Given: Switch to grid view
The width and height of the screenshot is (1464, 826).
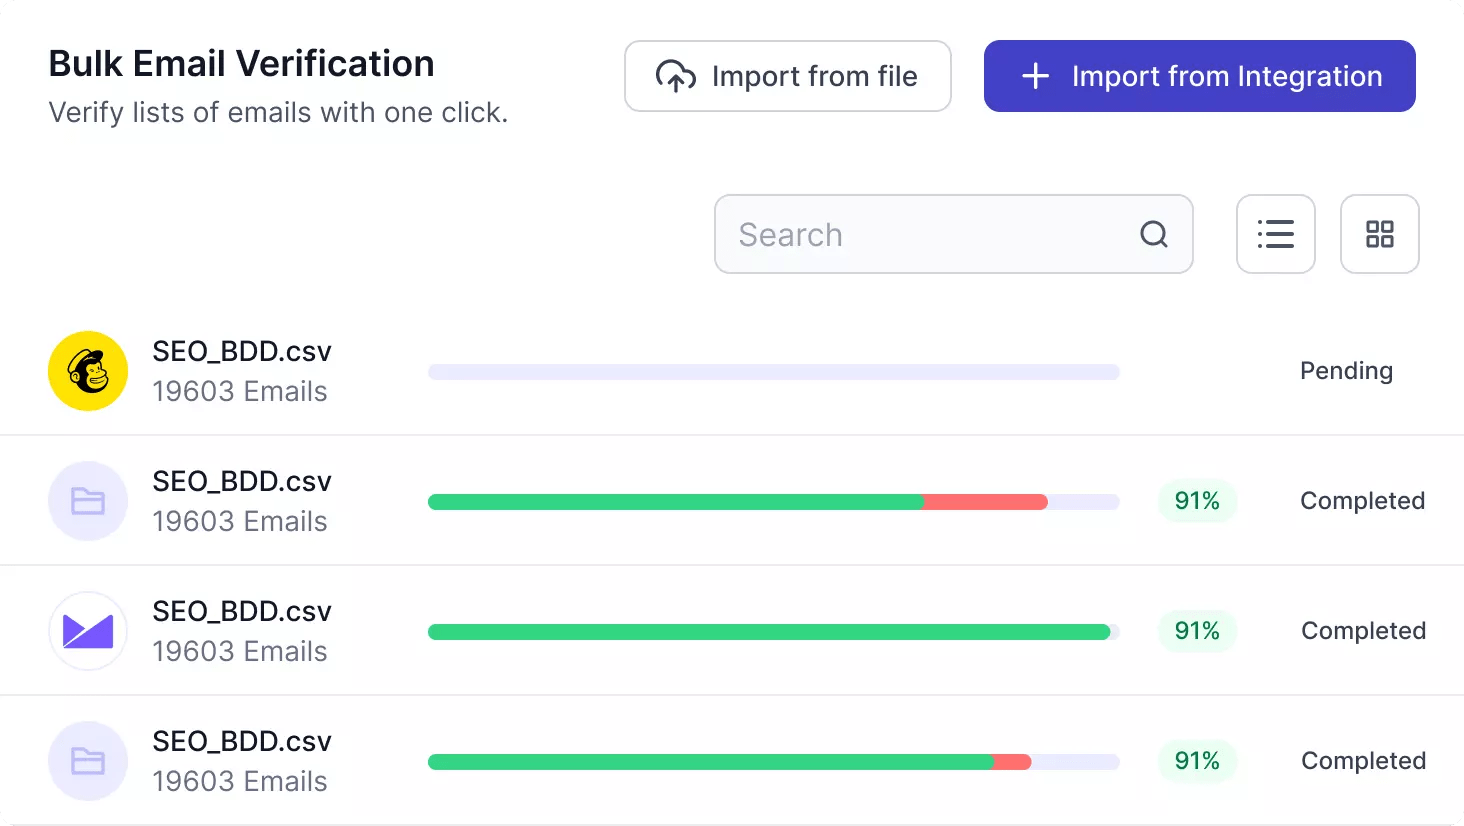Looking at the screenshot, I should pyautogui.click(x=1379, y=234).
